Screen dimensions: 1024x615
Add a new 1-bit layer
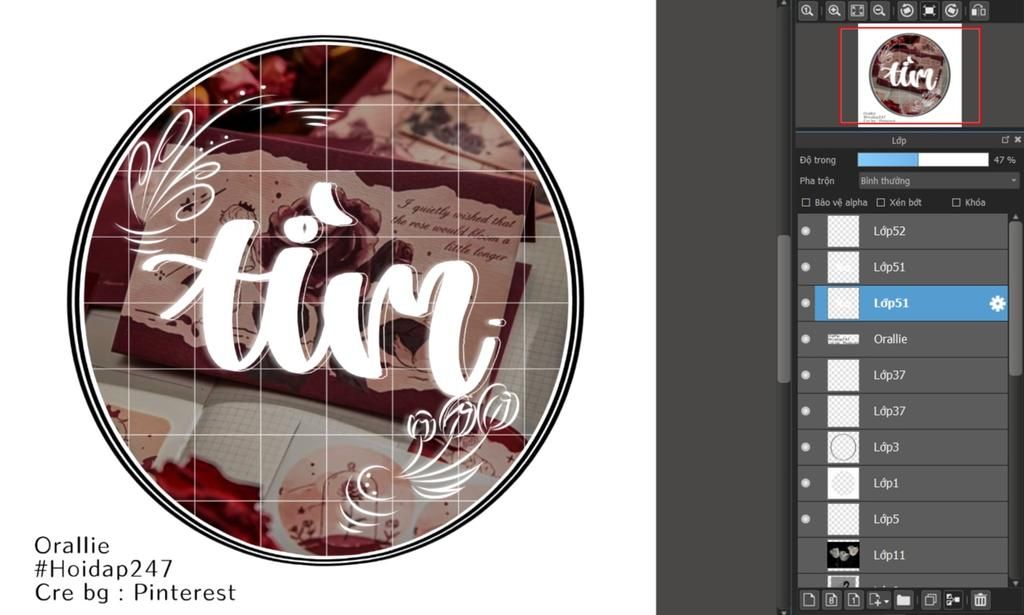854,599
